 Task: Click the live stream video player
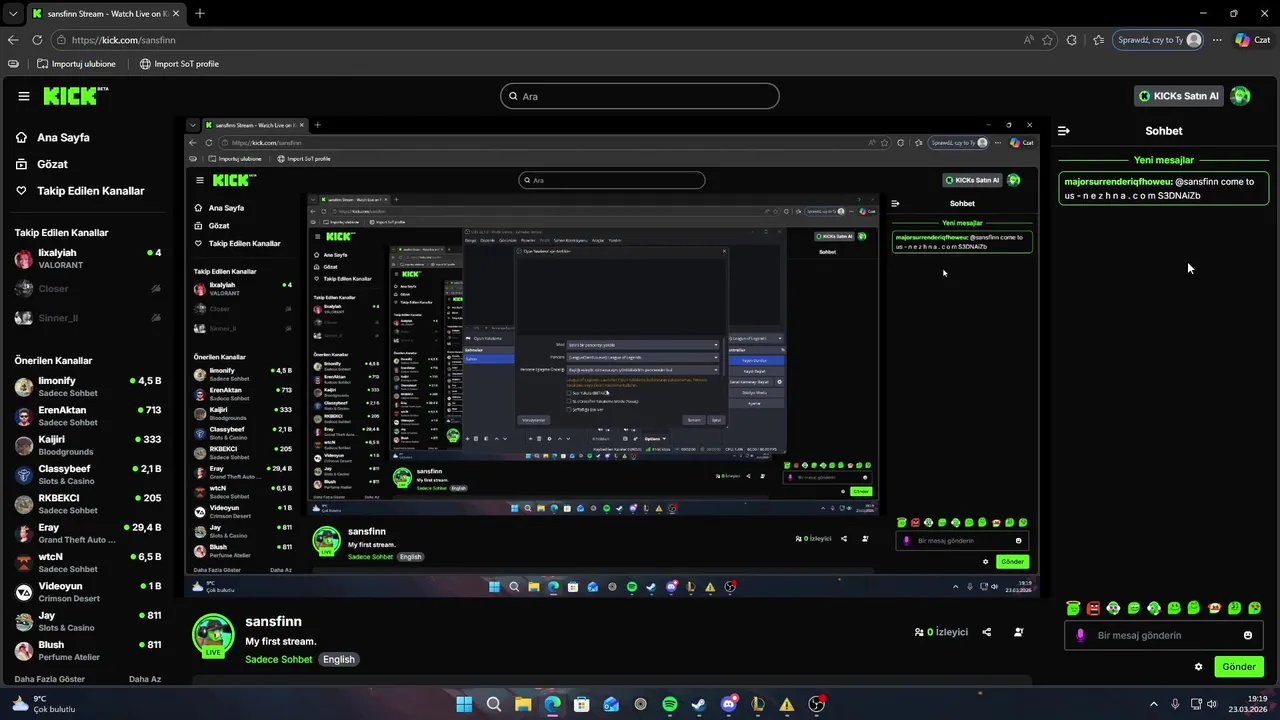tap(613, 357)
